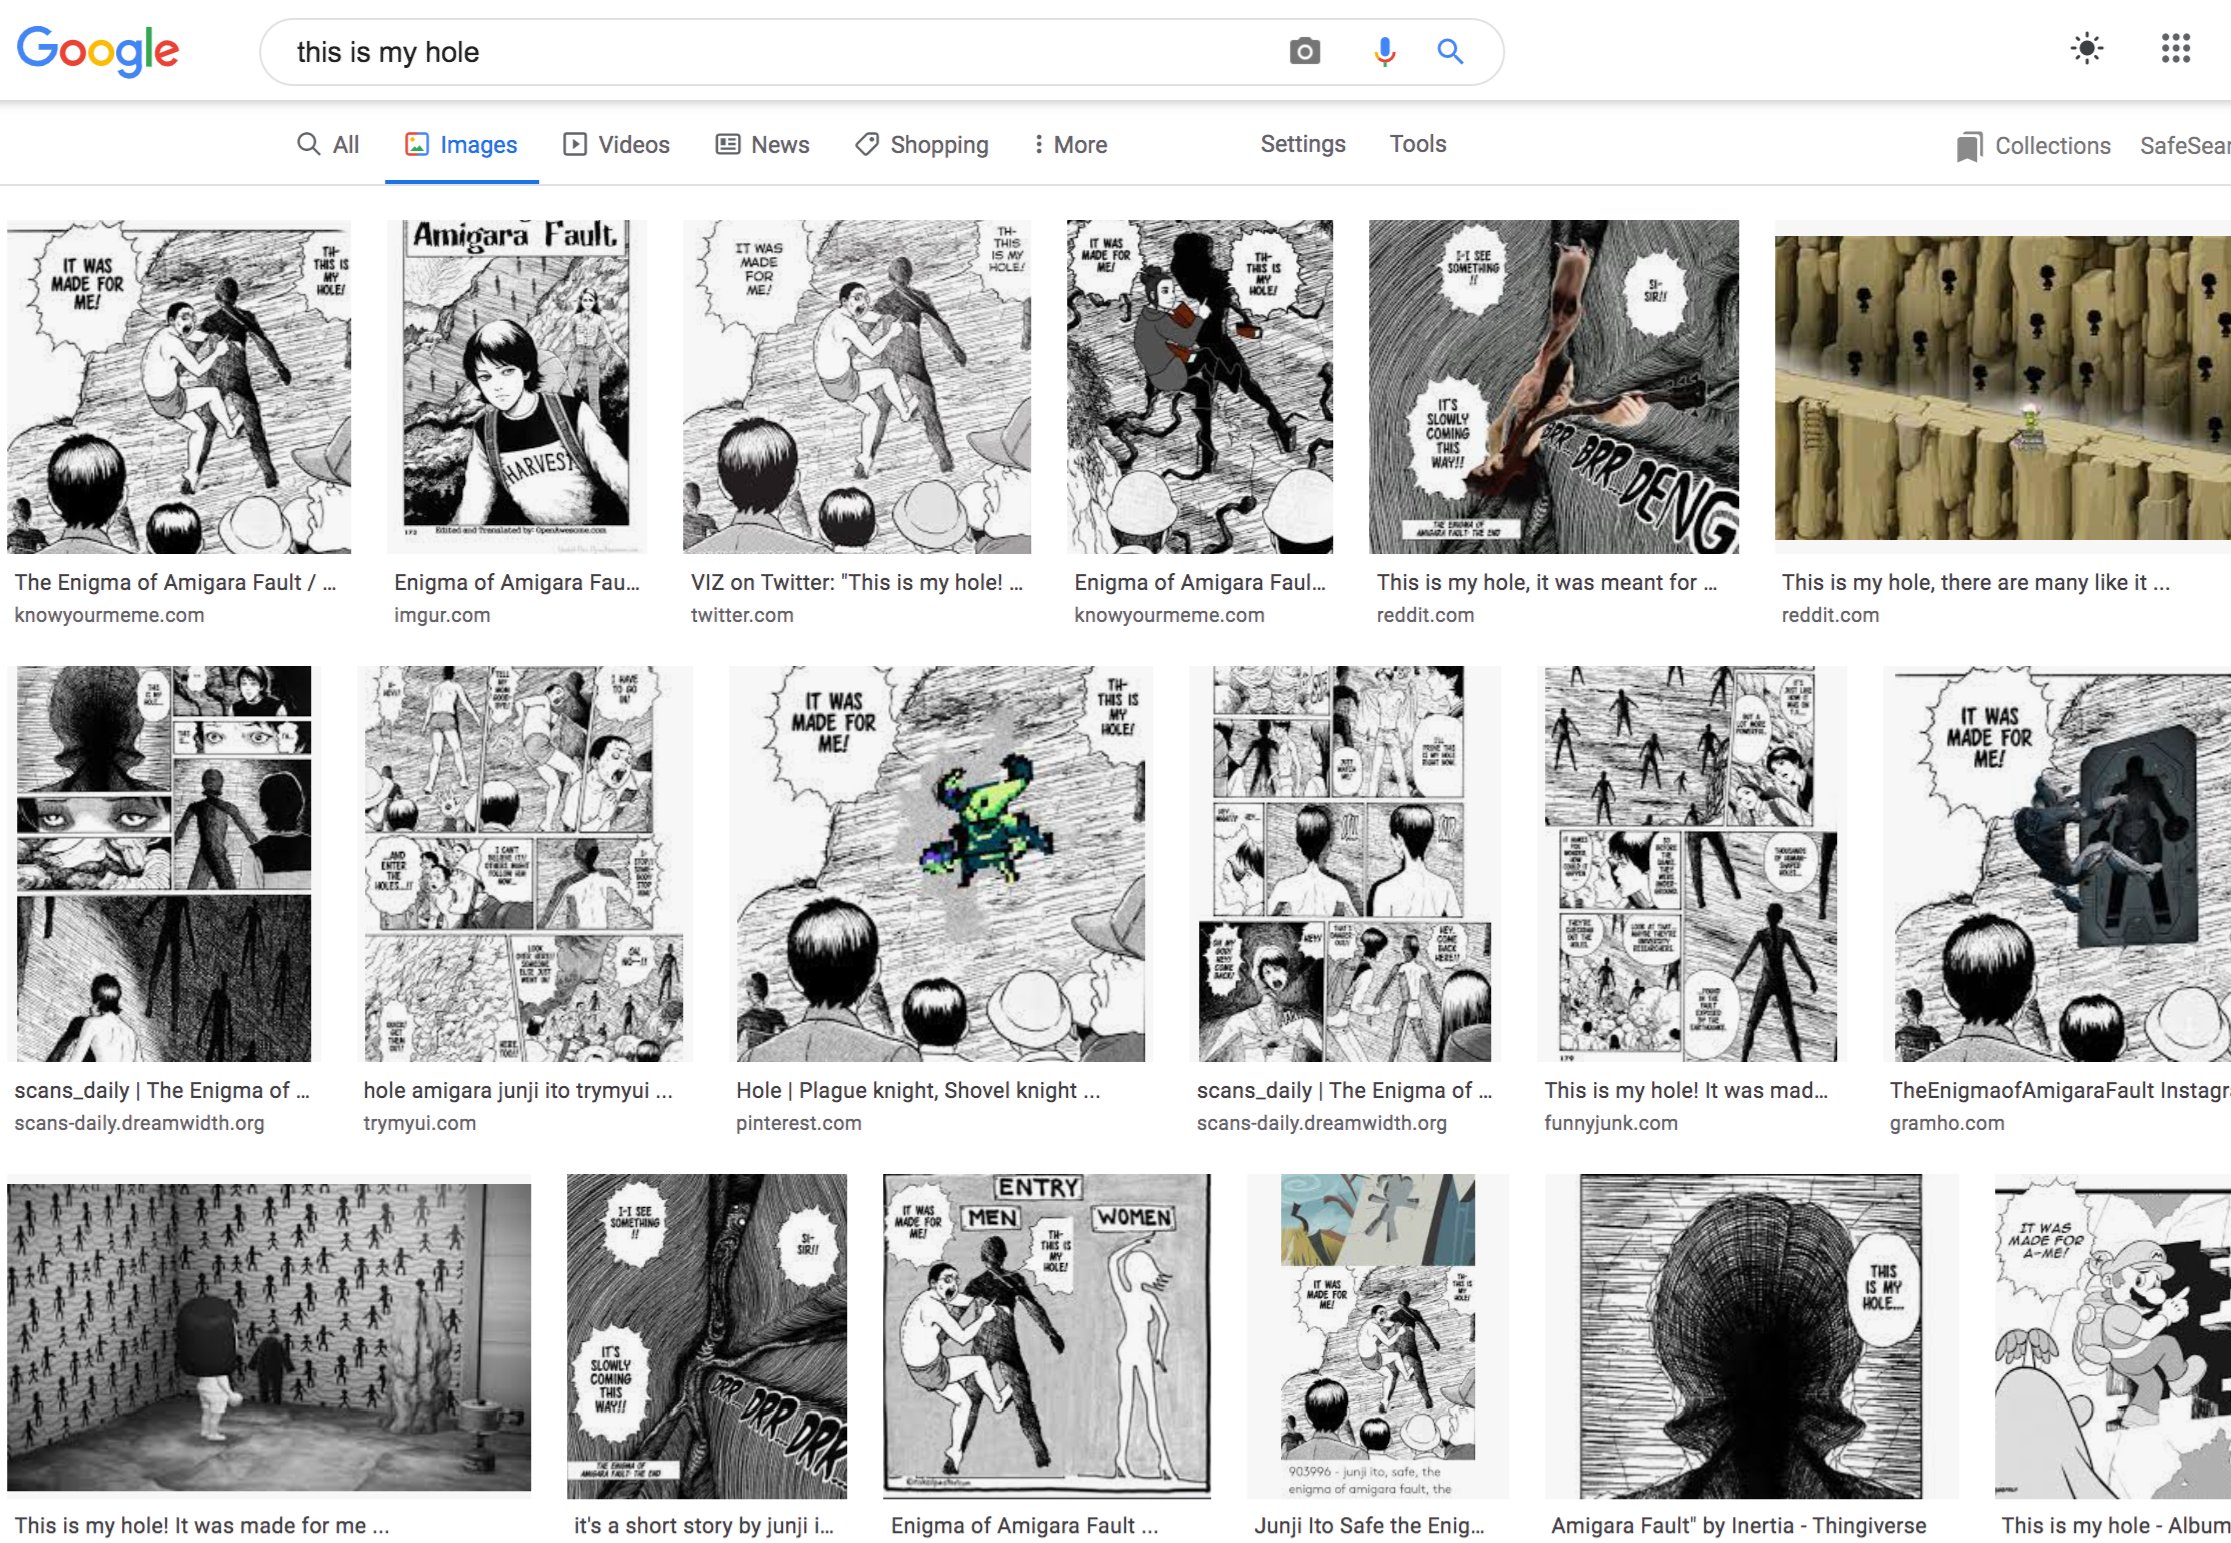Viewport: 2231px width, 1543px height.
Task: Click 'it's a short story by junji i...' title
Action: click(703, 1525)
